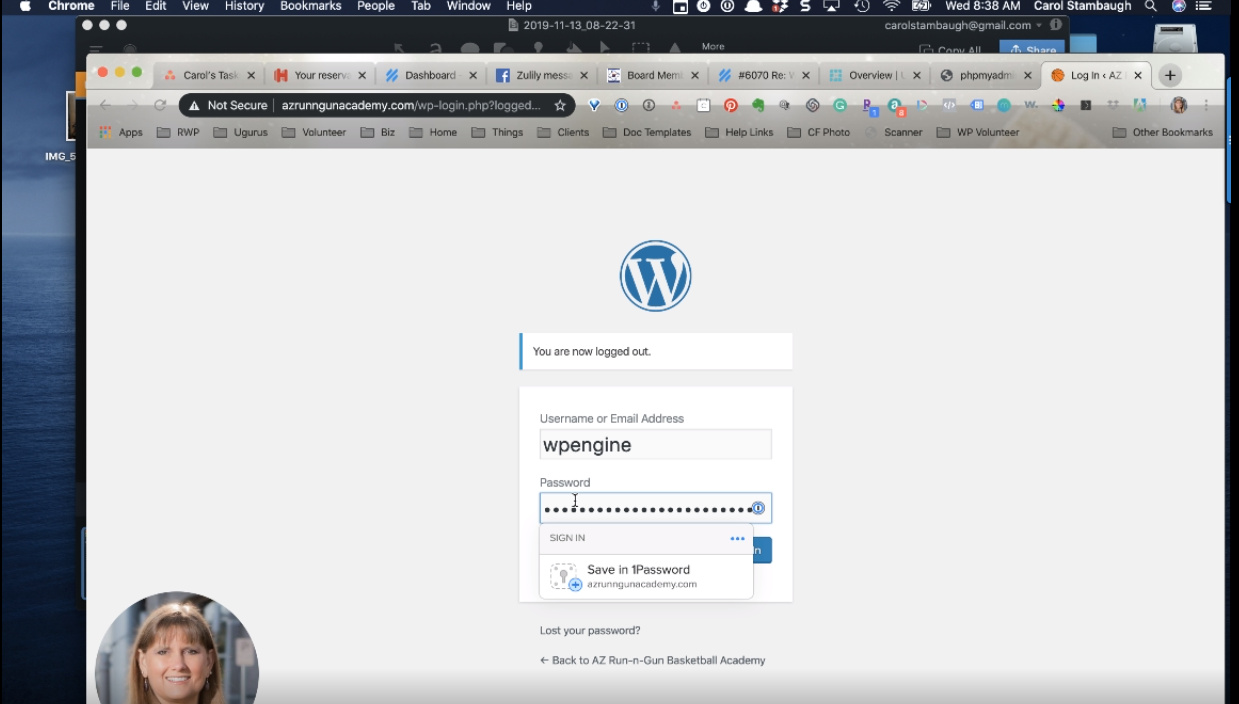Click the grey Dropbox extension icon
This screenshot has height=704, width=1239.
[x=1113, y=105]
